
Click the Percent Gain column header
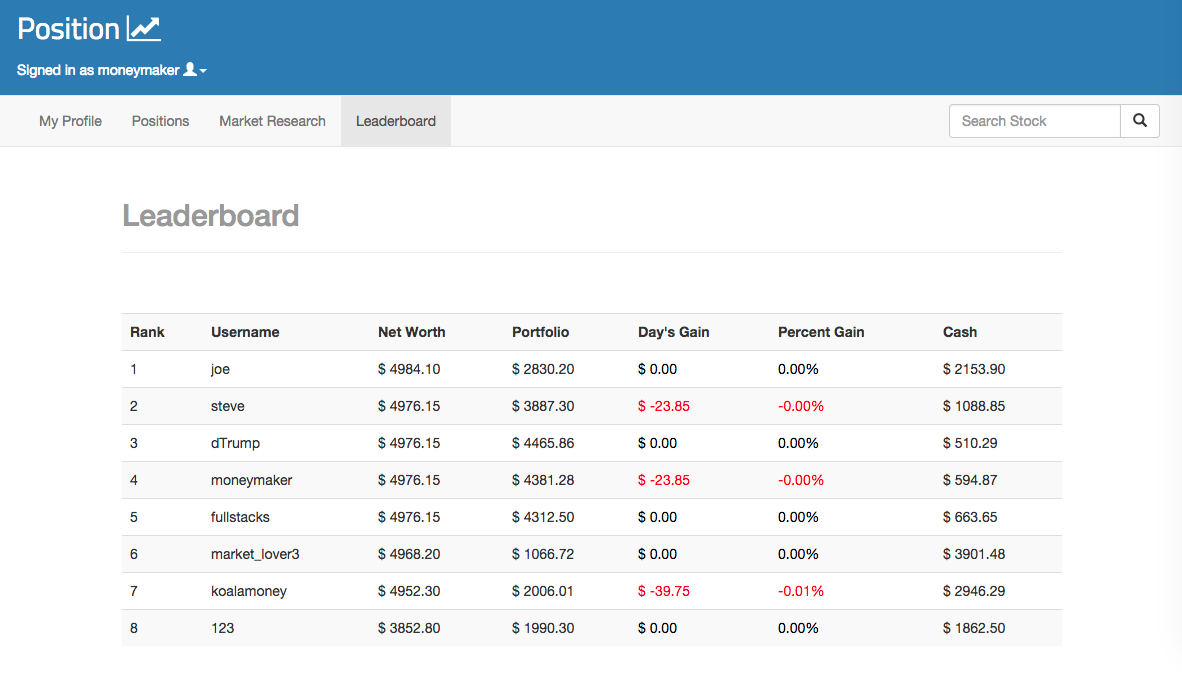point(821,332)
